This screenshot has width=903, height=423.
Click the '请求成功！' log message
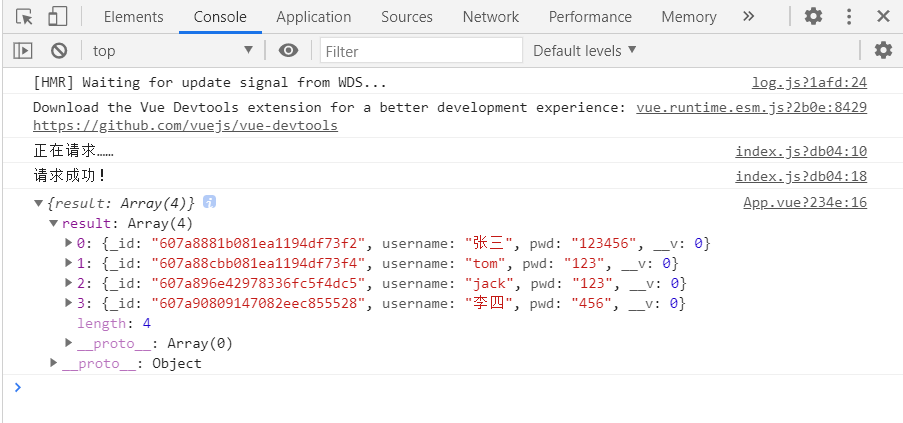click(70, 176)
